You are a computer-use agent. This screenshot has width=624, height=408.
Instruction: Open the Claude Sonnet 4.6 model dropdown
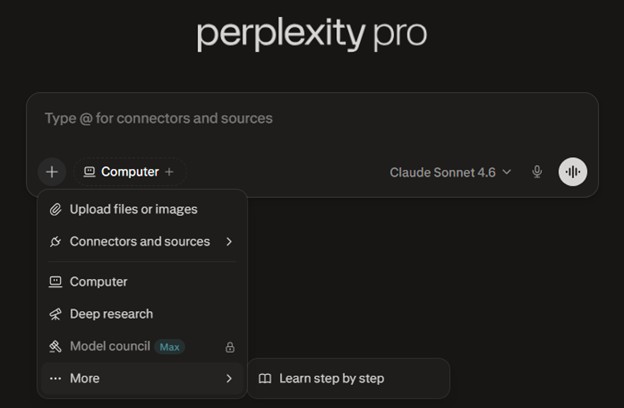pos(450,172)
